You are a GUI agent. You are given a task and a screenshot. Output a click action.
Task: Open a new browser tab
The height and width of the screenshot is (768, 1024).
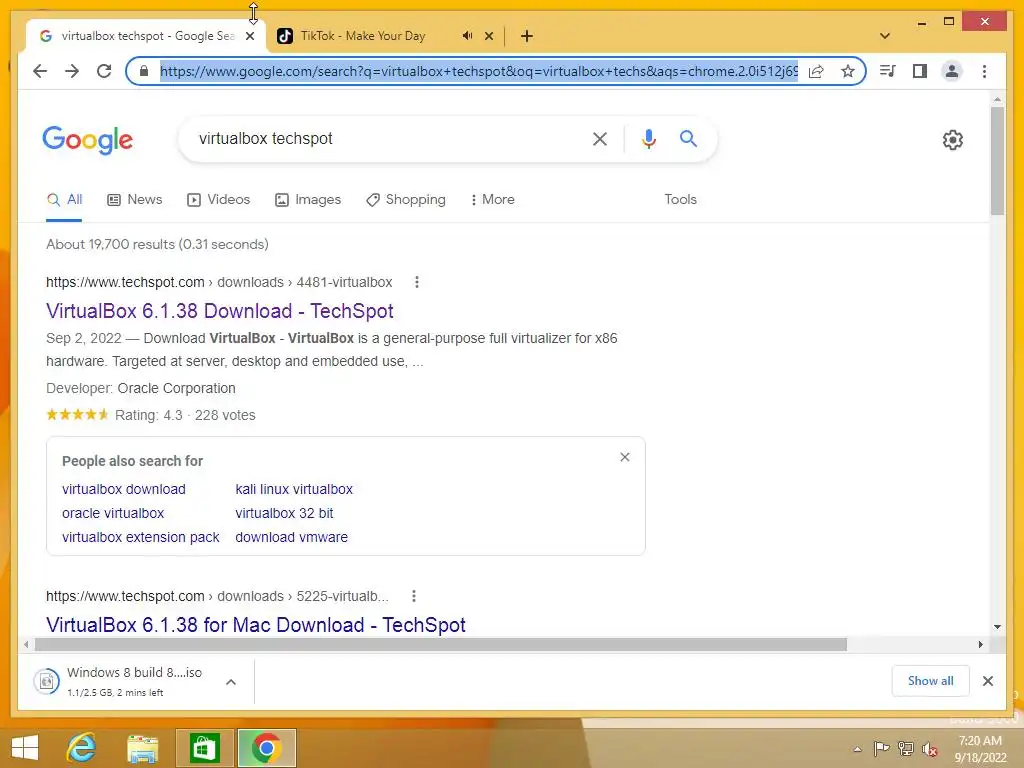pyautogui.click(x=527, y=36)
